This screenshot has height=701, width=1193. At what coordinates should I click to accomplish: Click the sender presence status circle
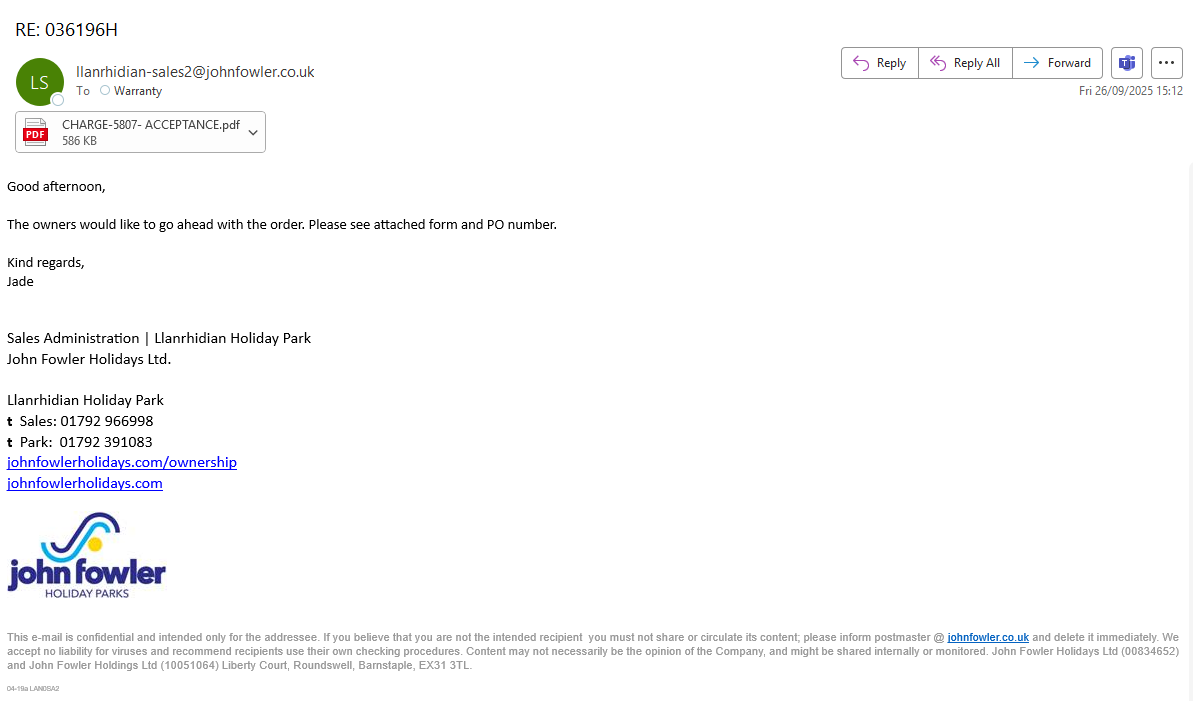click(58, 100)
